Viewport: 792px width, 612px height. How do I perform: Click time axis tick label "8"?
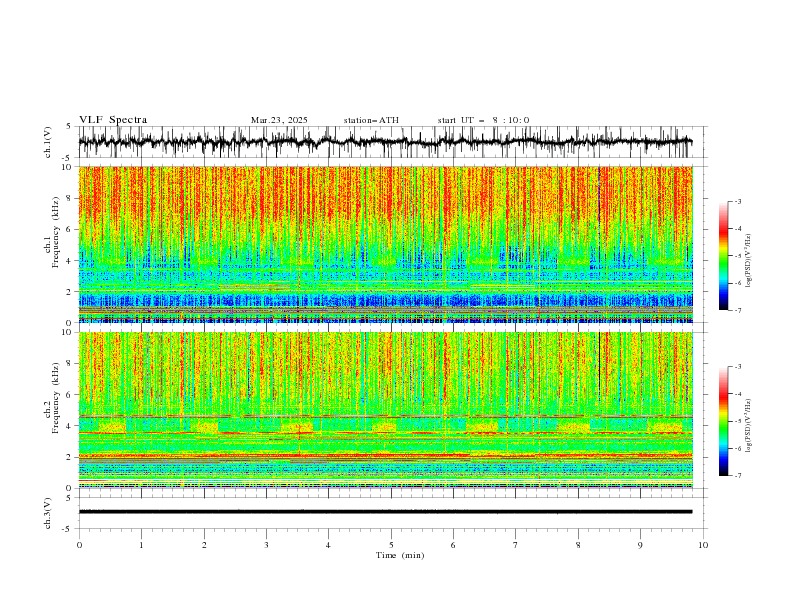578,545
